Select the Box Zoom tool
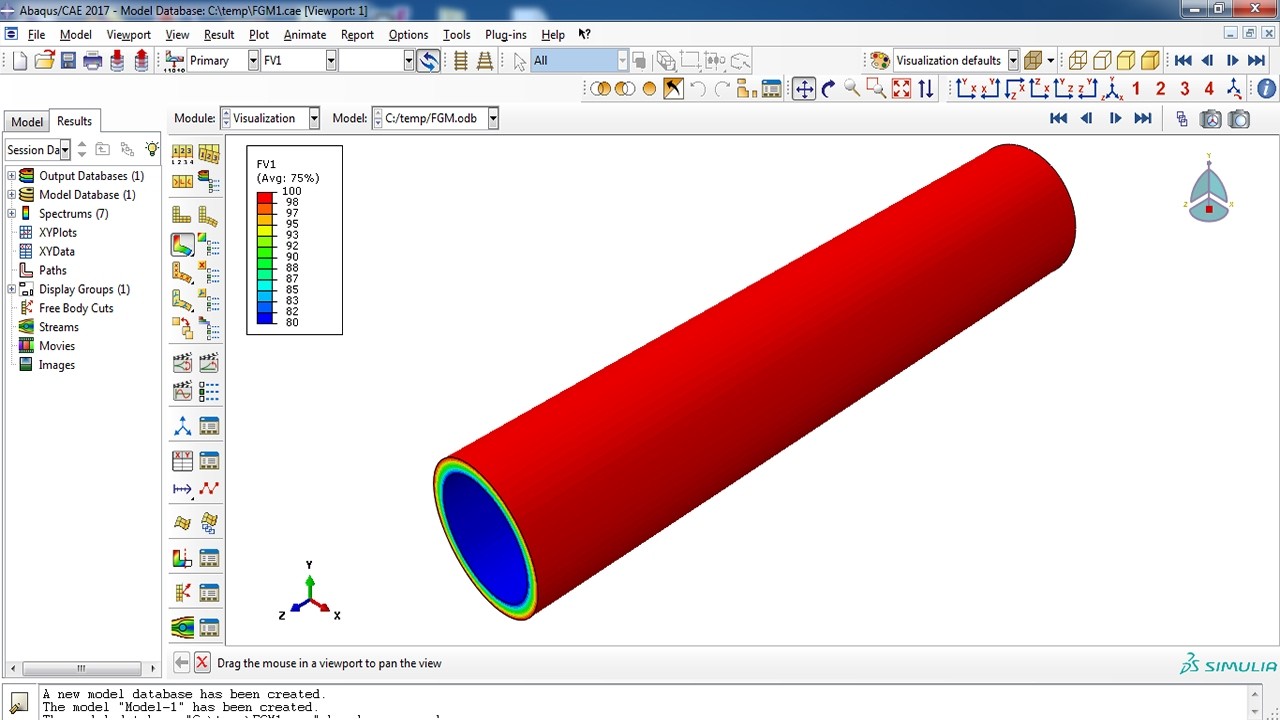The height and width of the screenshot is (720, 1280). tap(877, 89)
